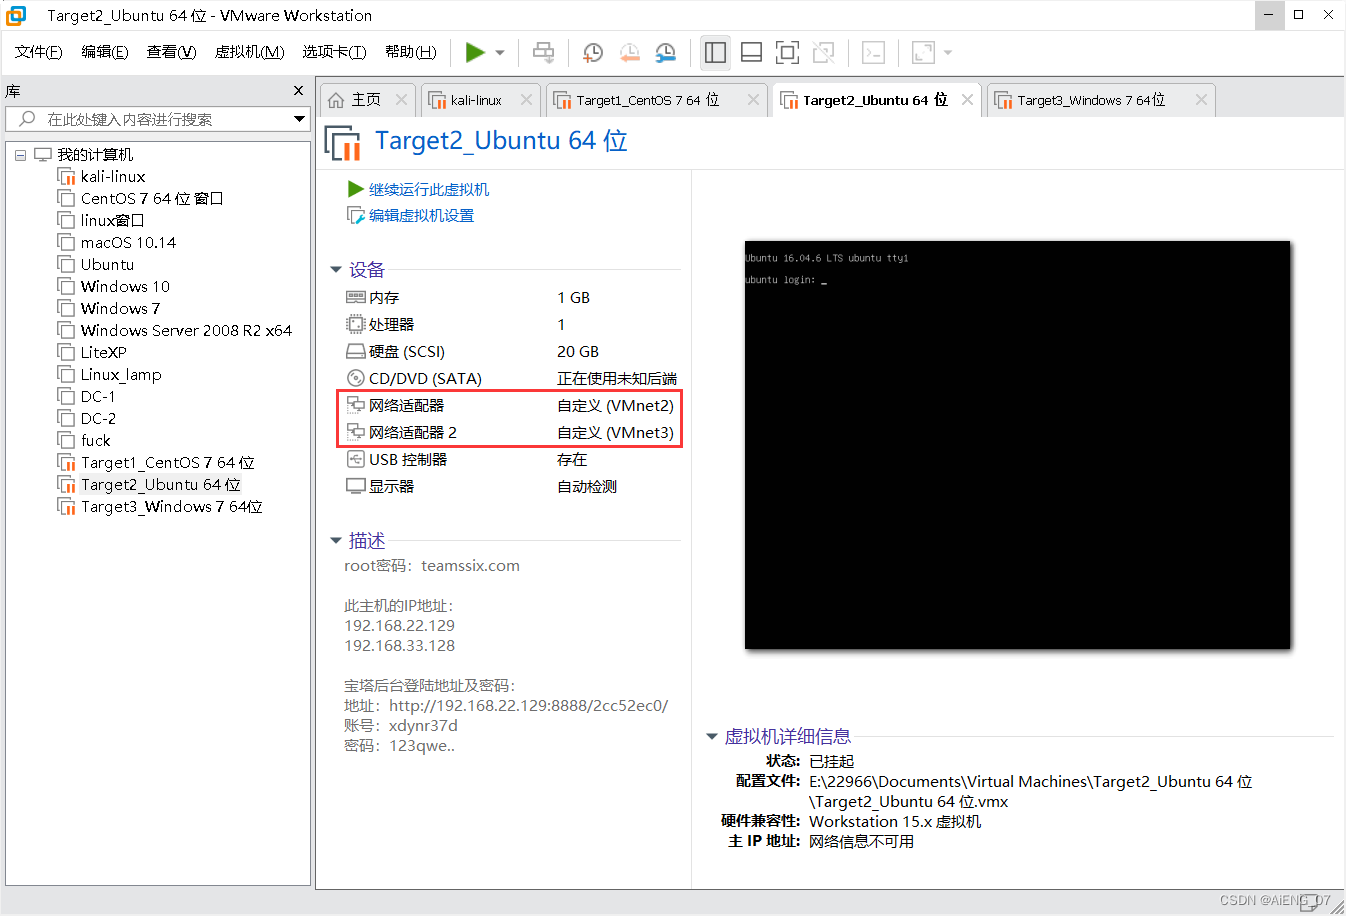Take a snapshot of this virtual machine
The image size is (1346, 916).
(593, 52)
